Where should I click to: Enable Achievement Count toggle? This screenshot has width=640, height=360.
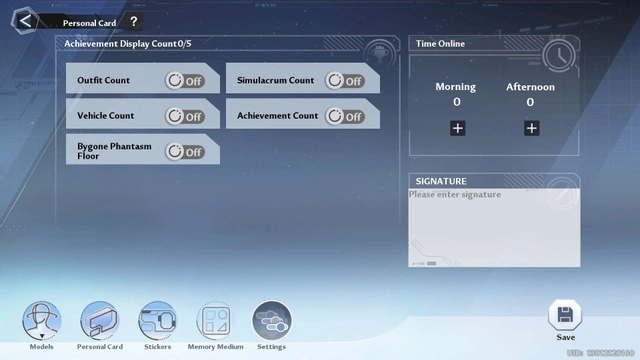click(345, 116)
